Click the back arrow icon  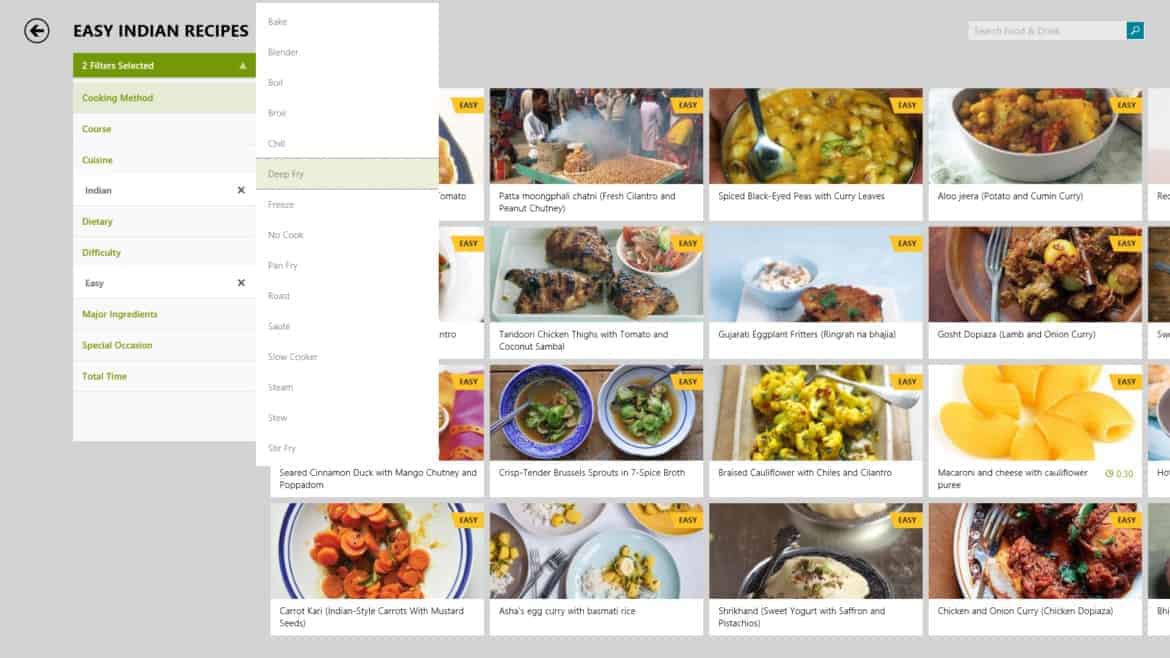(37, 31)
